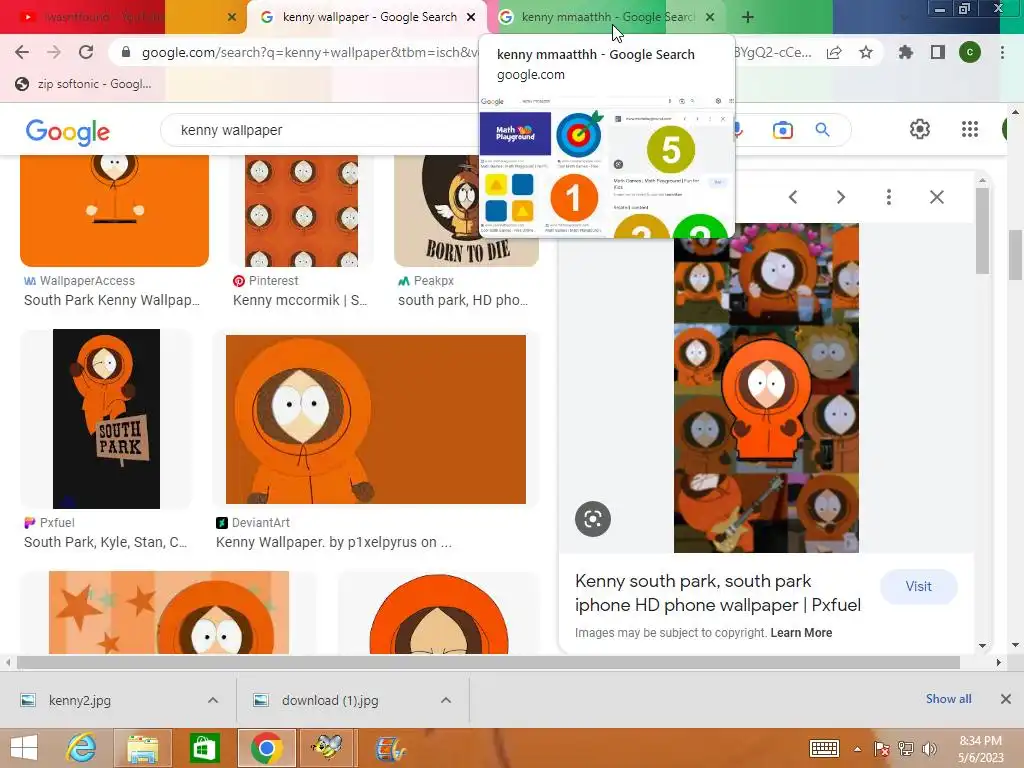The height and width of the screenshot is (768, 1024).
Task: Click the address bar URL
Action: [310, 52]
